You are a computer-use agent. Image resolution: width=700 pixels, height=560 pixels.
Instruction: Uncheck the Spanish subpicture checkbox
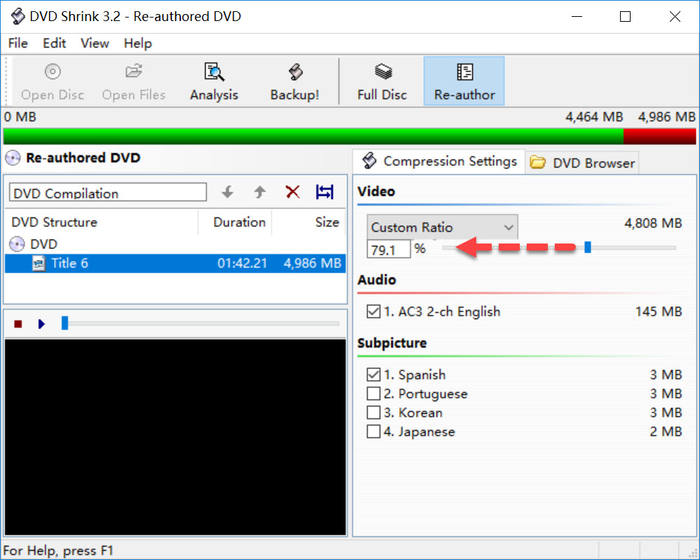[x=374, y=375]
